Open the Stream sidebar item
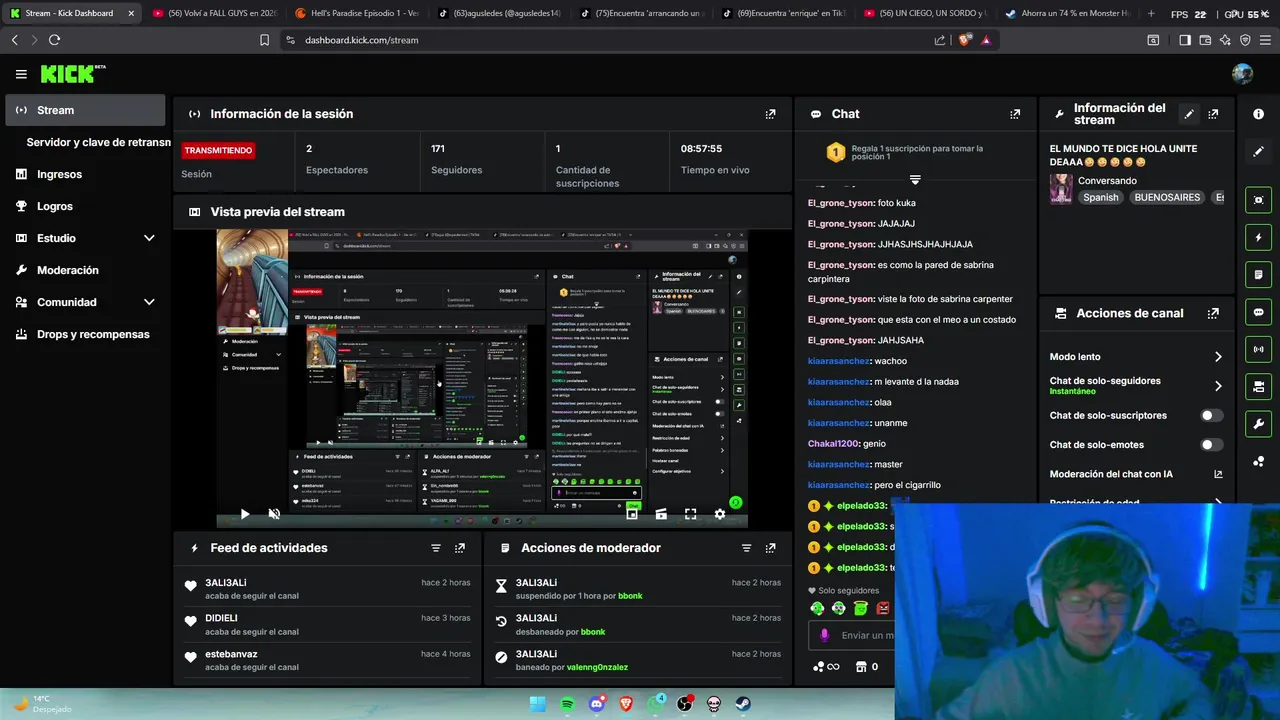Viewport: 1280px width, 720px height. click(x=85, y=110)
